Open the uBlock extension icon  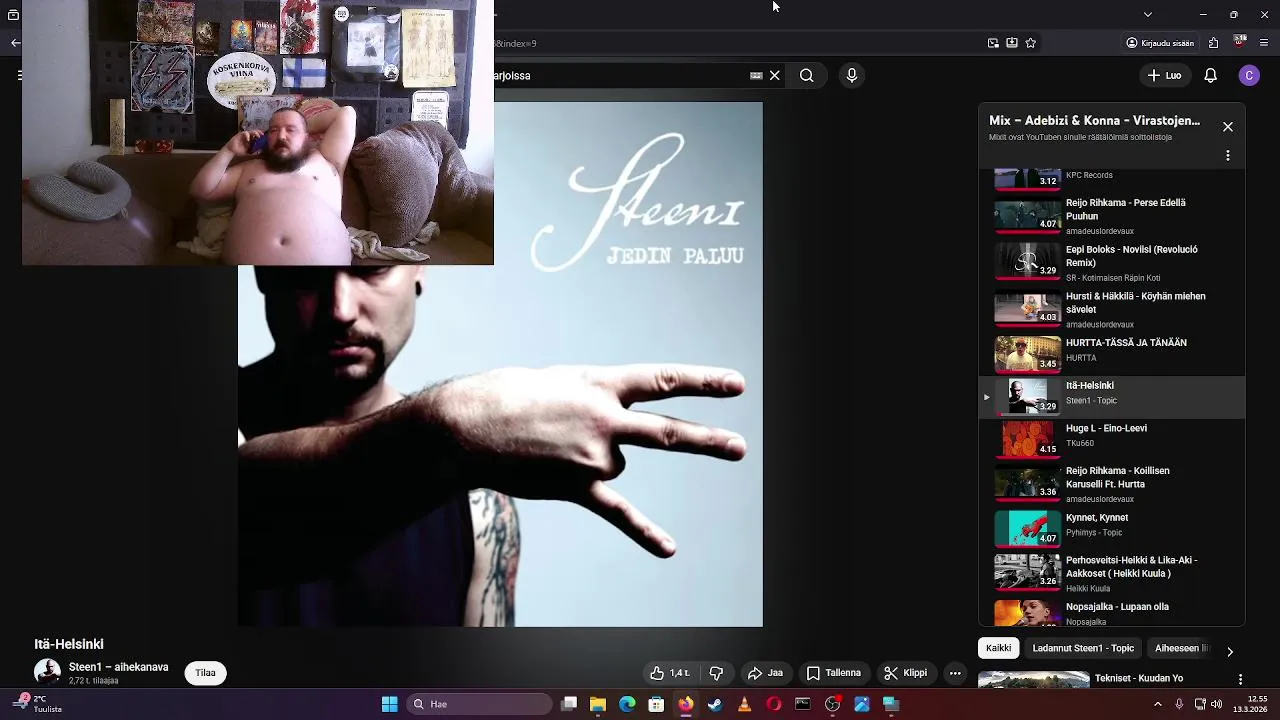pyautogui.click(x=1241, y=42)
